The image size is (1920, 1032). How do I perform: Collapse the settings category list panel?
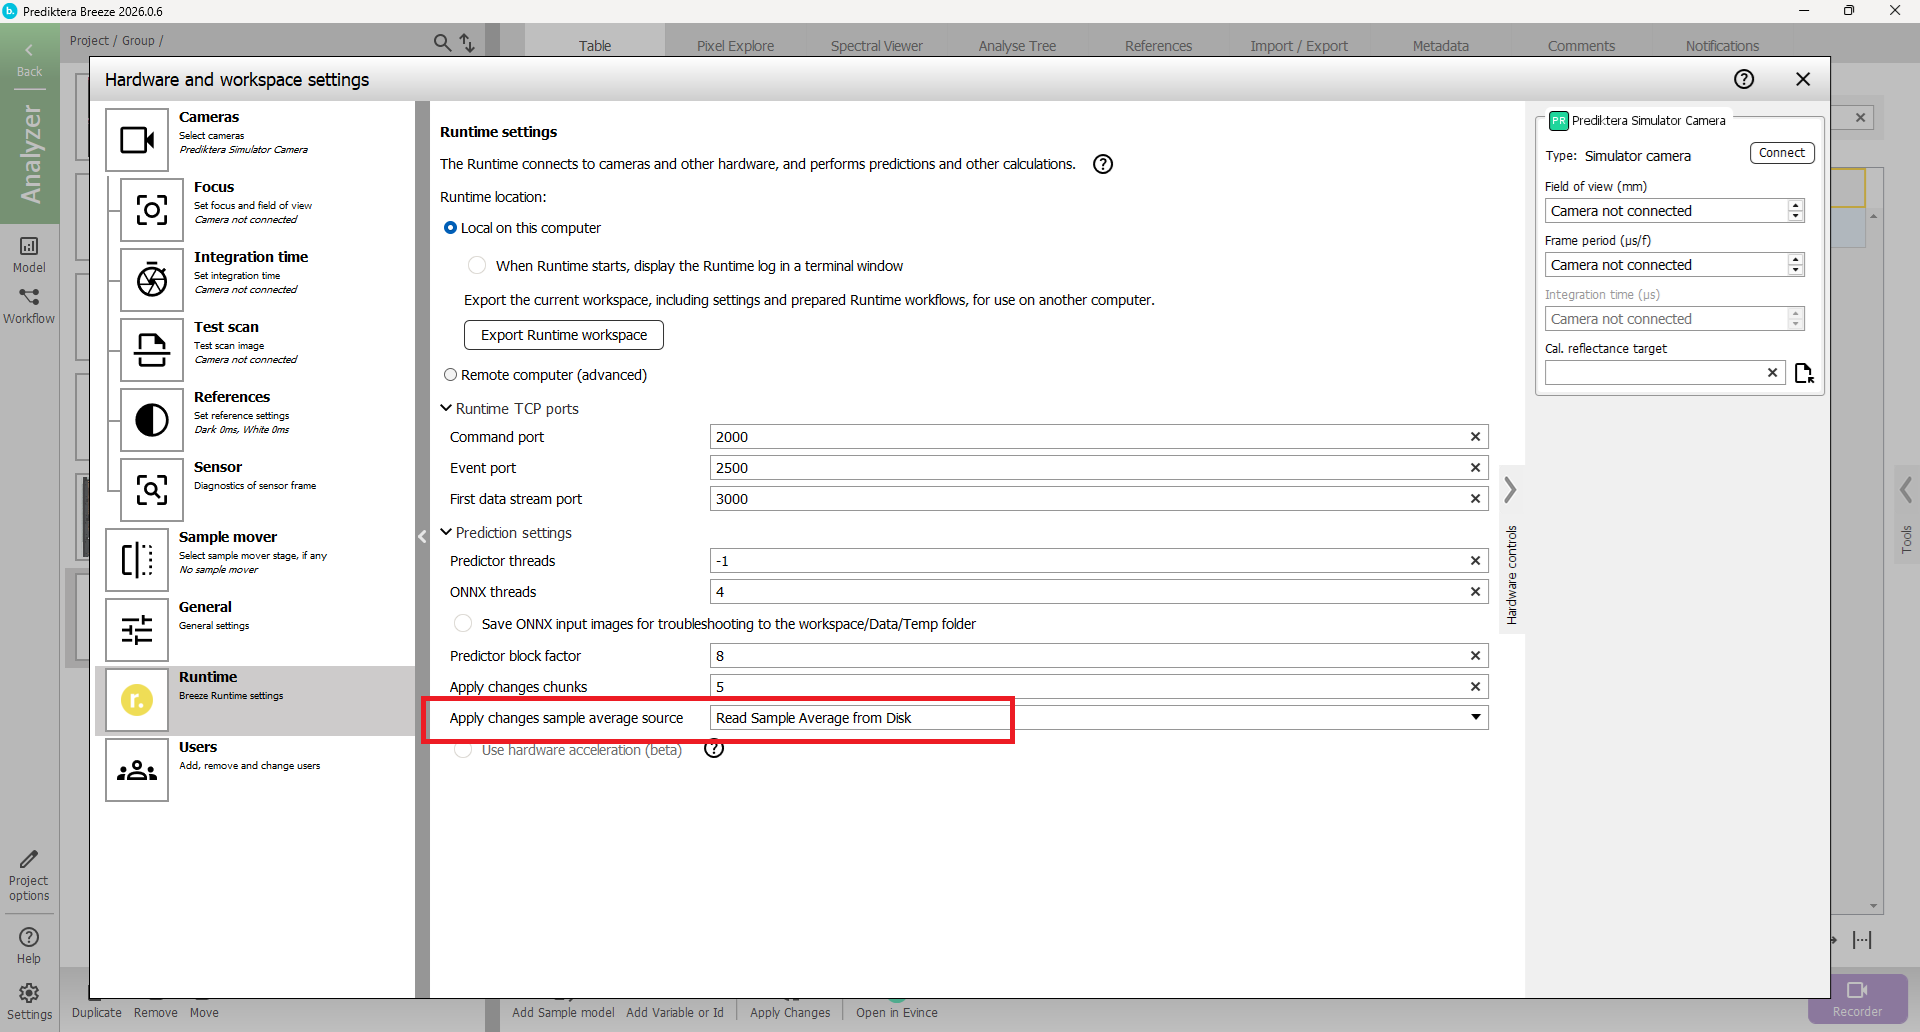pos(422,536)
